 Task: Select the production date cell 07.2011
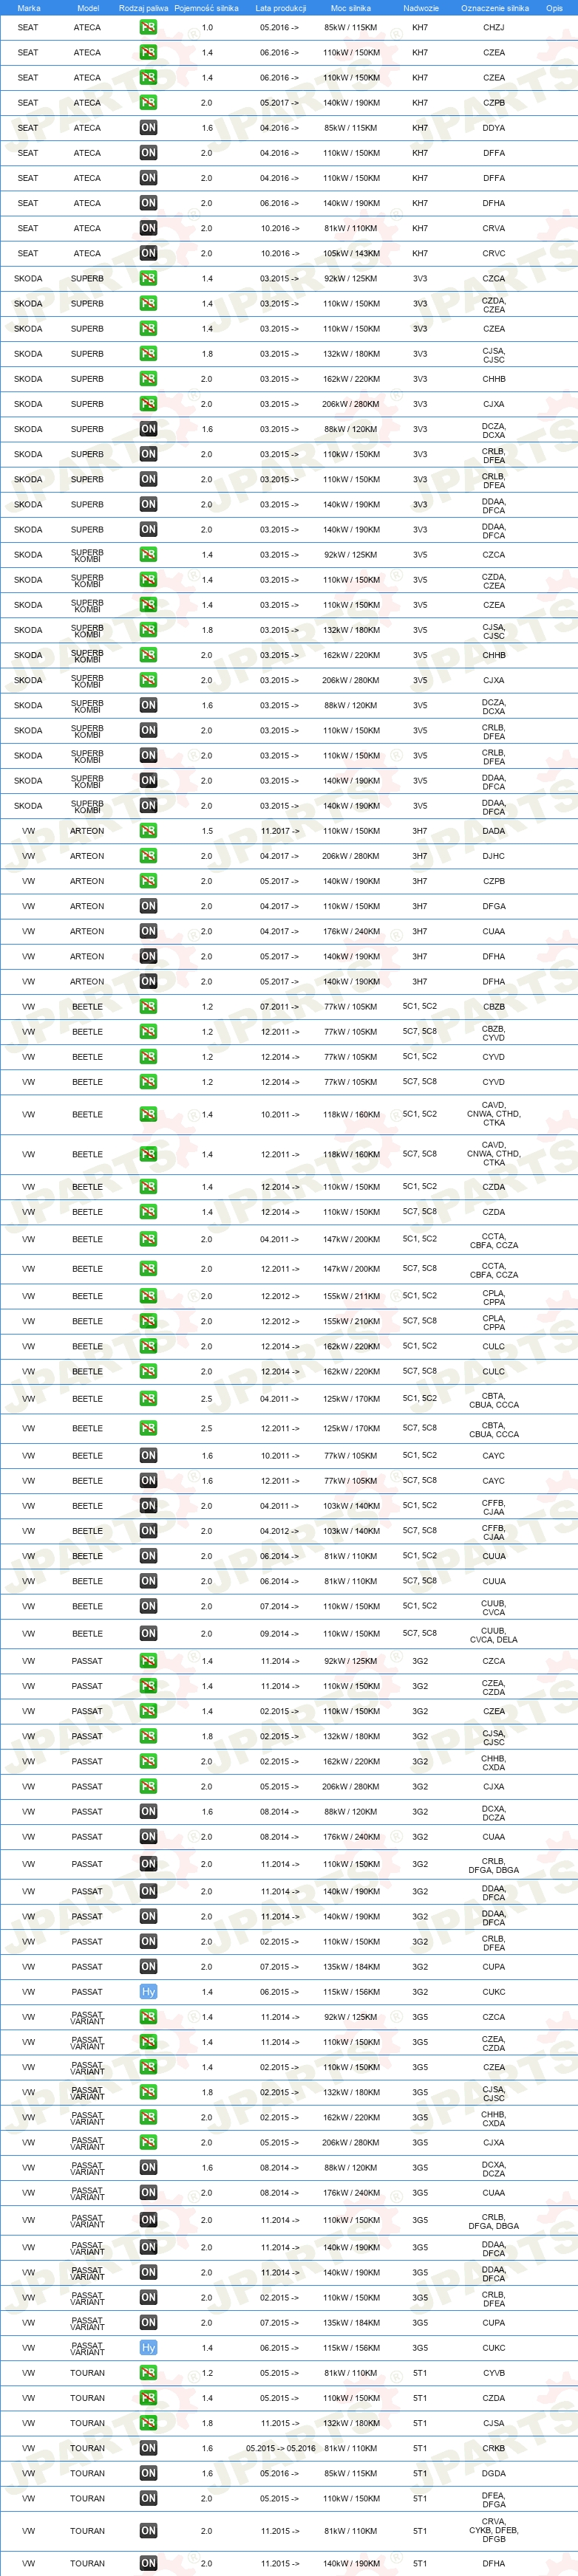[x=280, y=1006]
